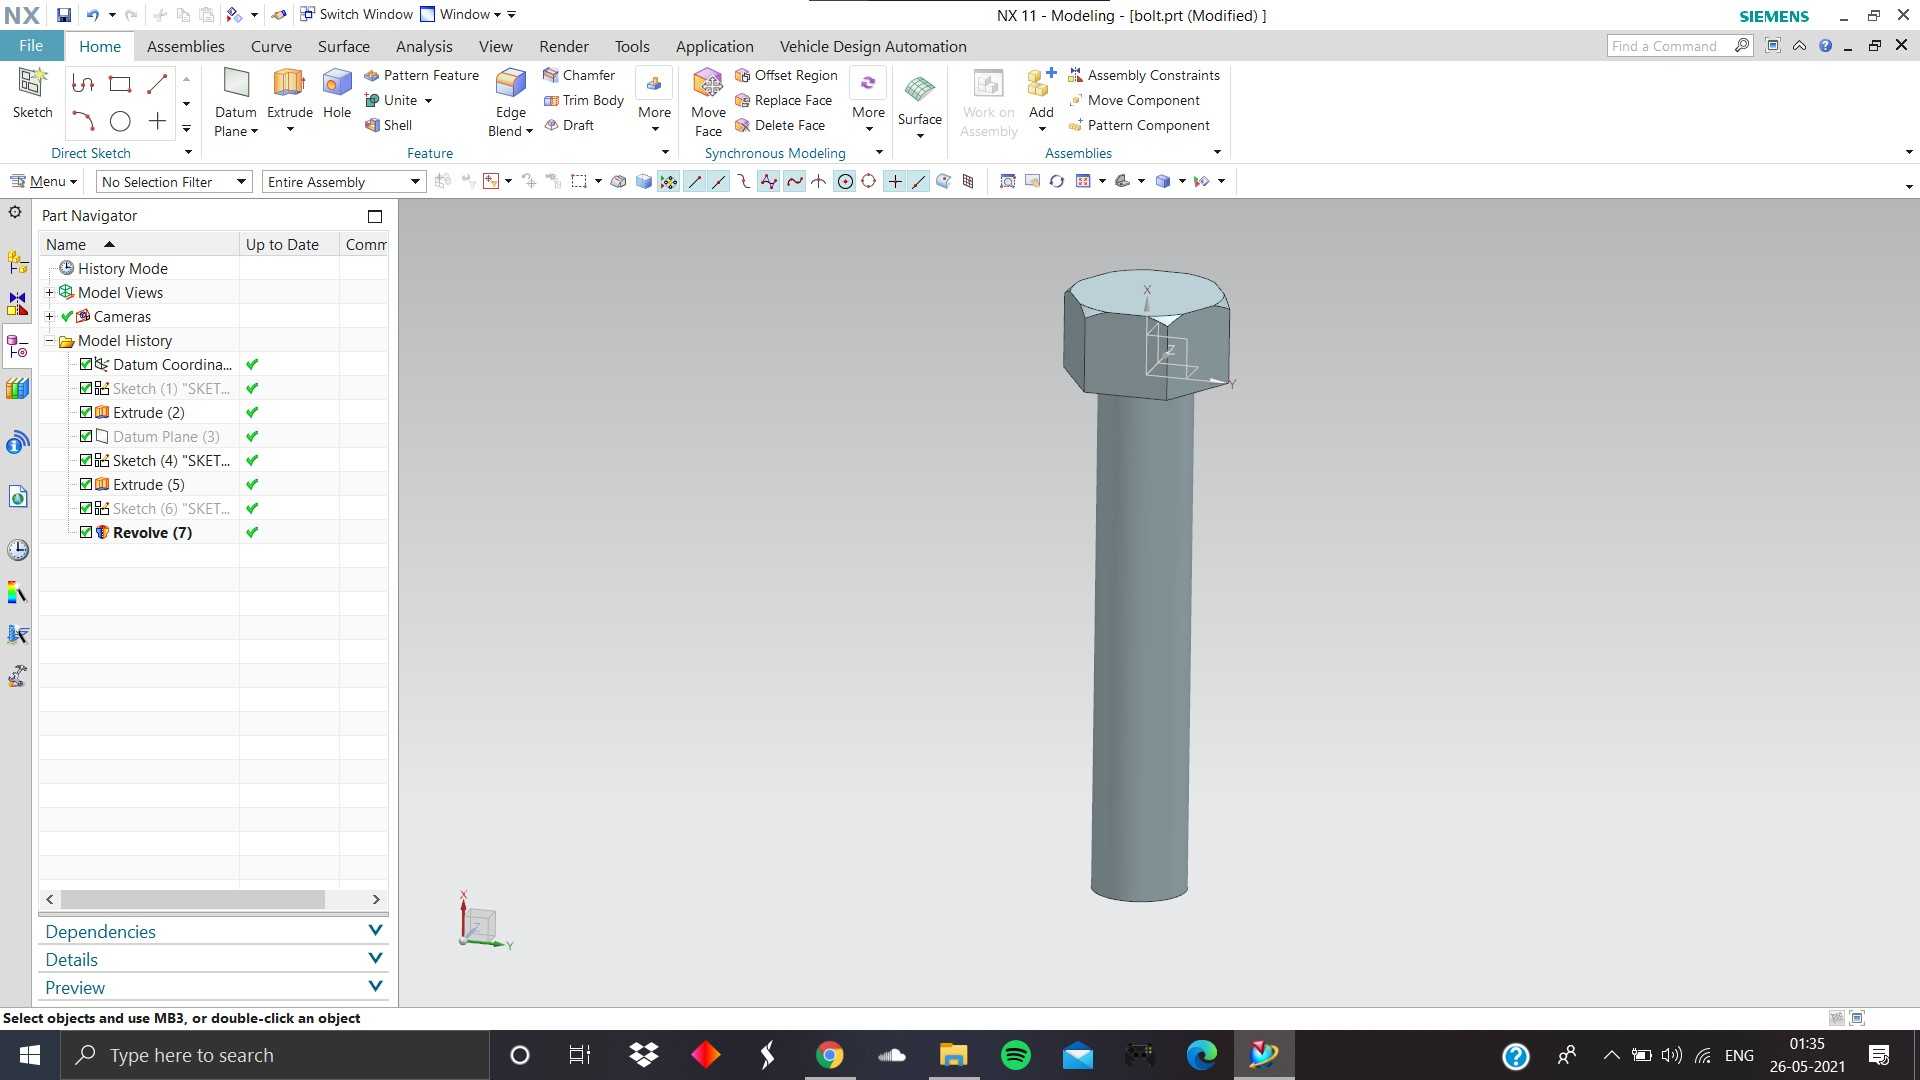Pick the direct sketch Rectangle tool

120,84
